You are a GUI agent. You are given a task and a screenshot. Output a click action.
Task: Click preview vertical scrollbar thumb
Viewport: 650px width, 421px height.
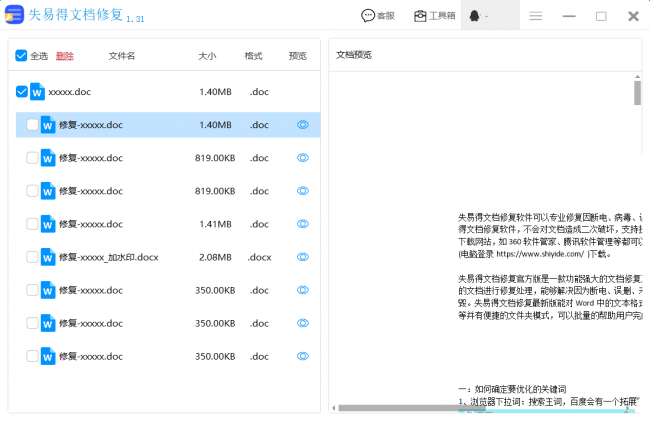[x=637, y=93]
